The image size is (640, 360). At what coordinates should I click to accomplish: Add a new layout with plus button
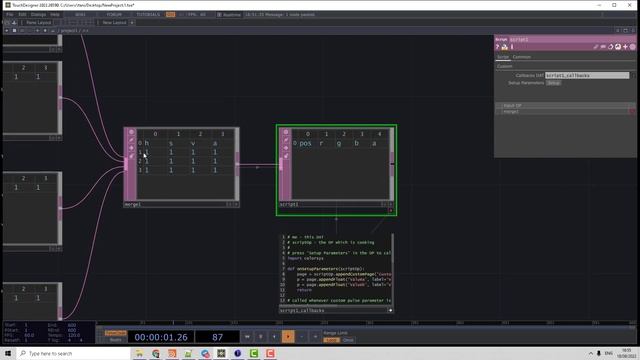point(132,22)
